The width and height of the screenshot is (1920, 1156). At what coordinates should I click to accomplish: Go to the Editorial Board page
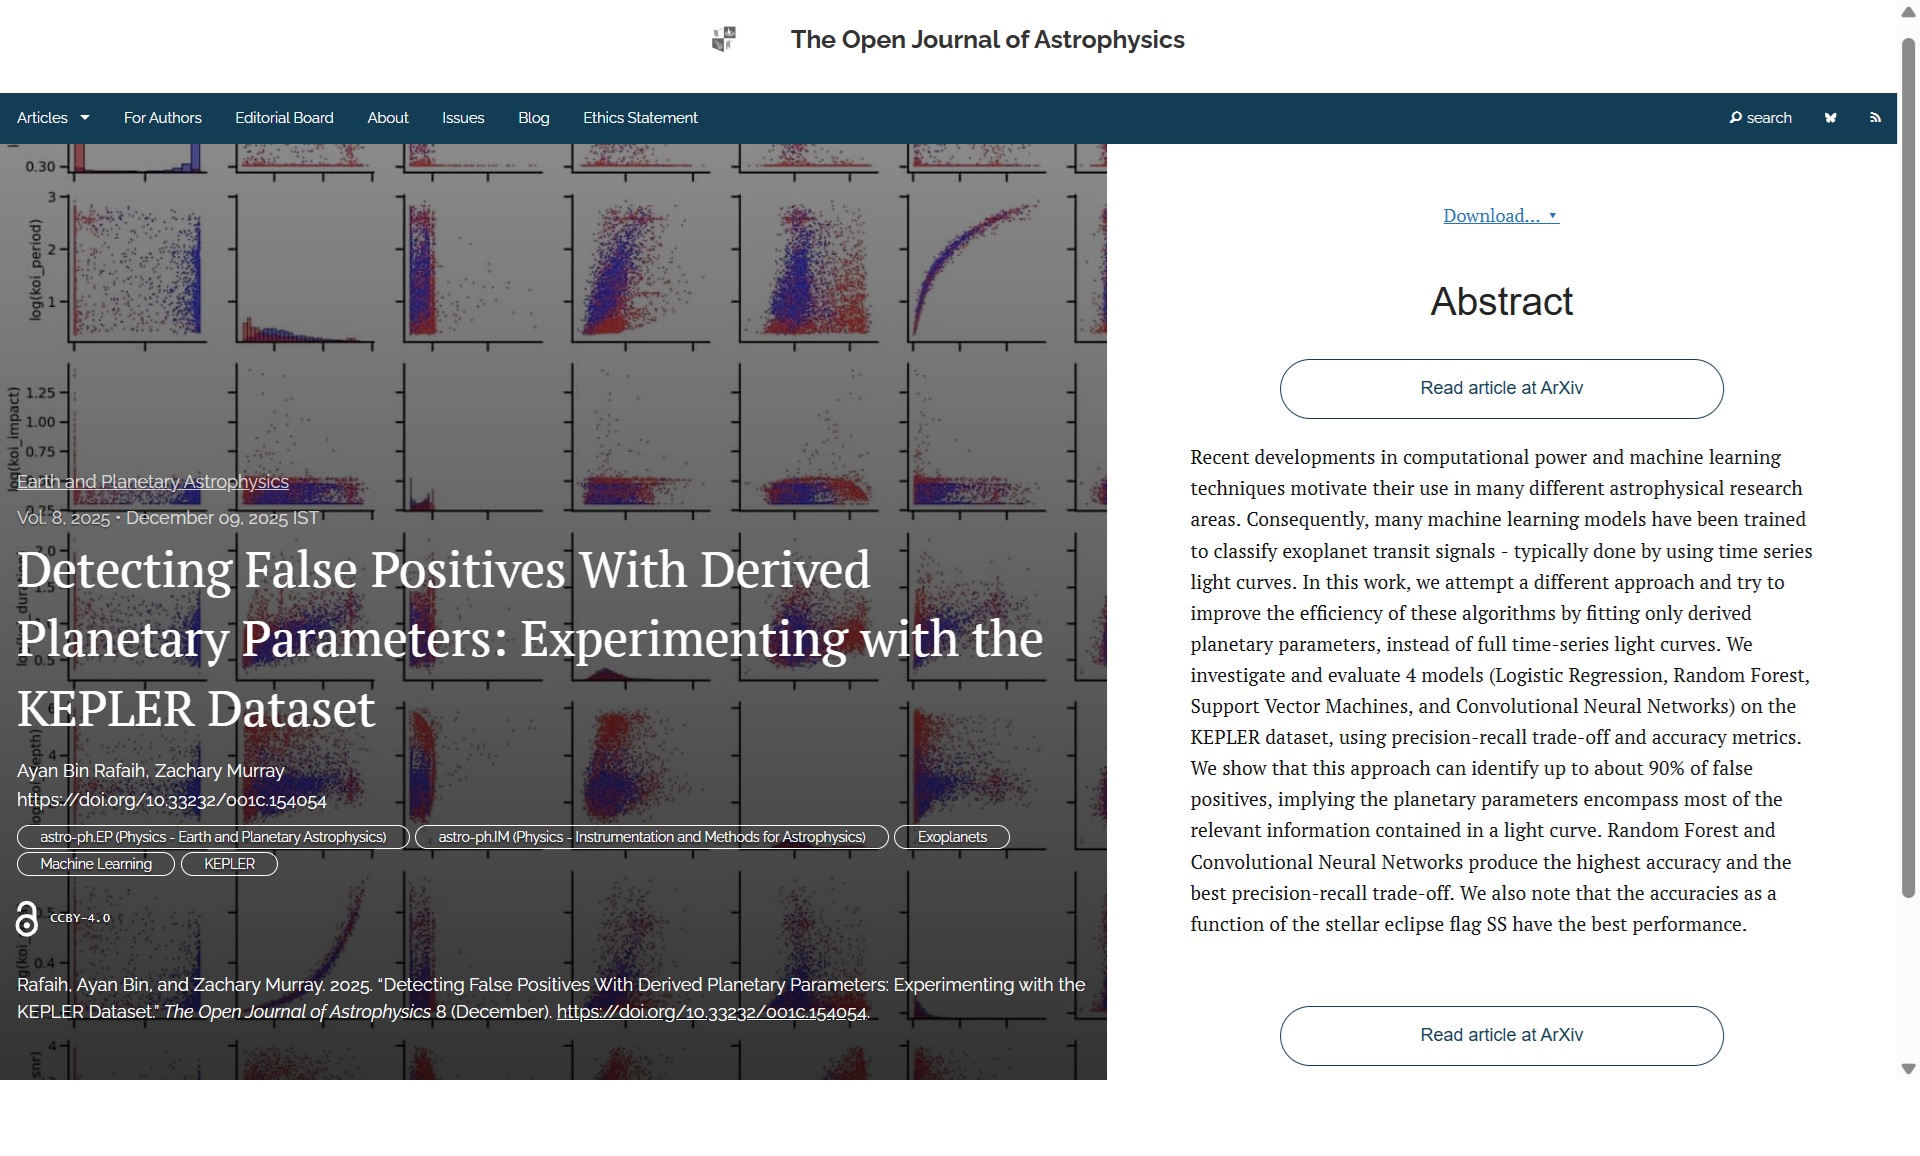[284, 118]
